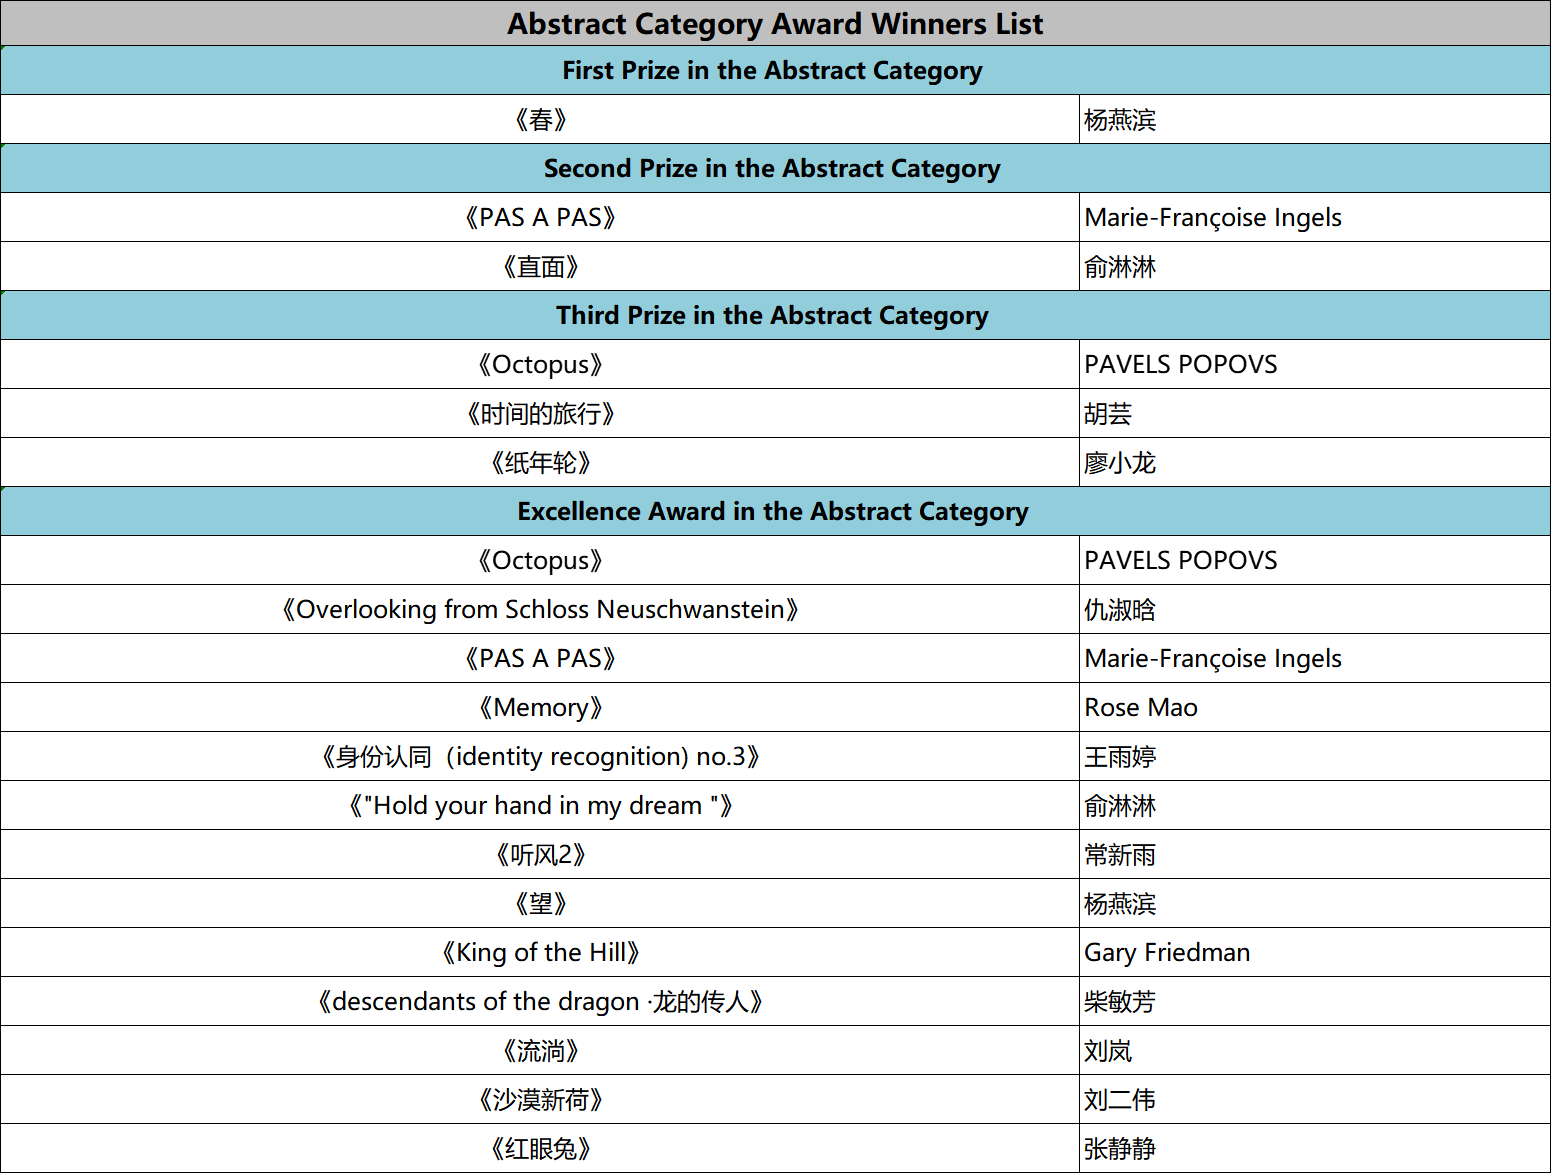Click the 《直面》 title cell
Screen dimensions: 1552x1174
540,267
